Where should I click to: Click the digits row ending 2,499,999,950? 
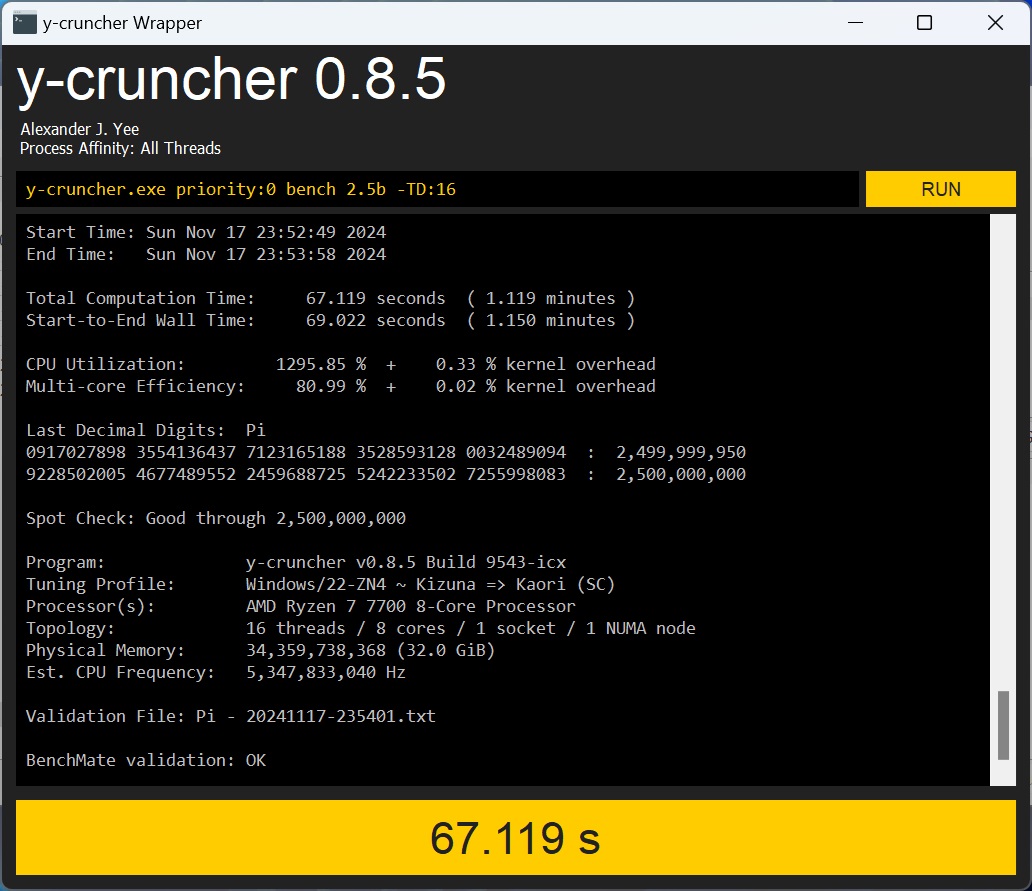tap(386, 452)
